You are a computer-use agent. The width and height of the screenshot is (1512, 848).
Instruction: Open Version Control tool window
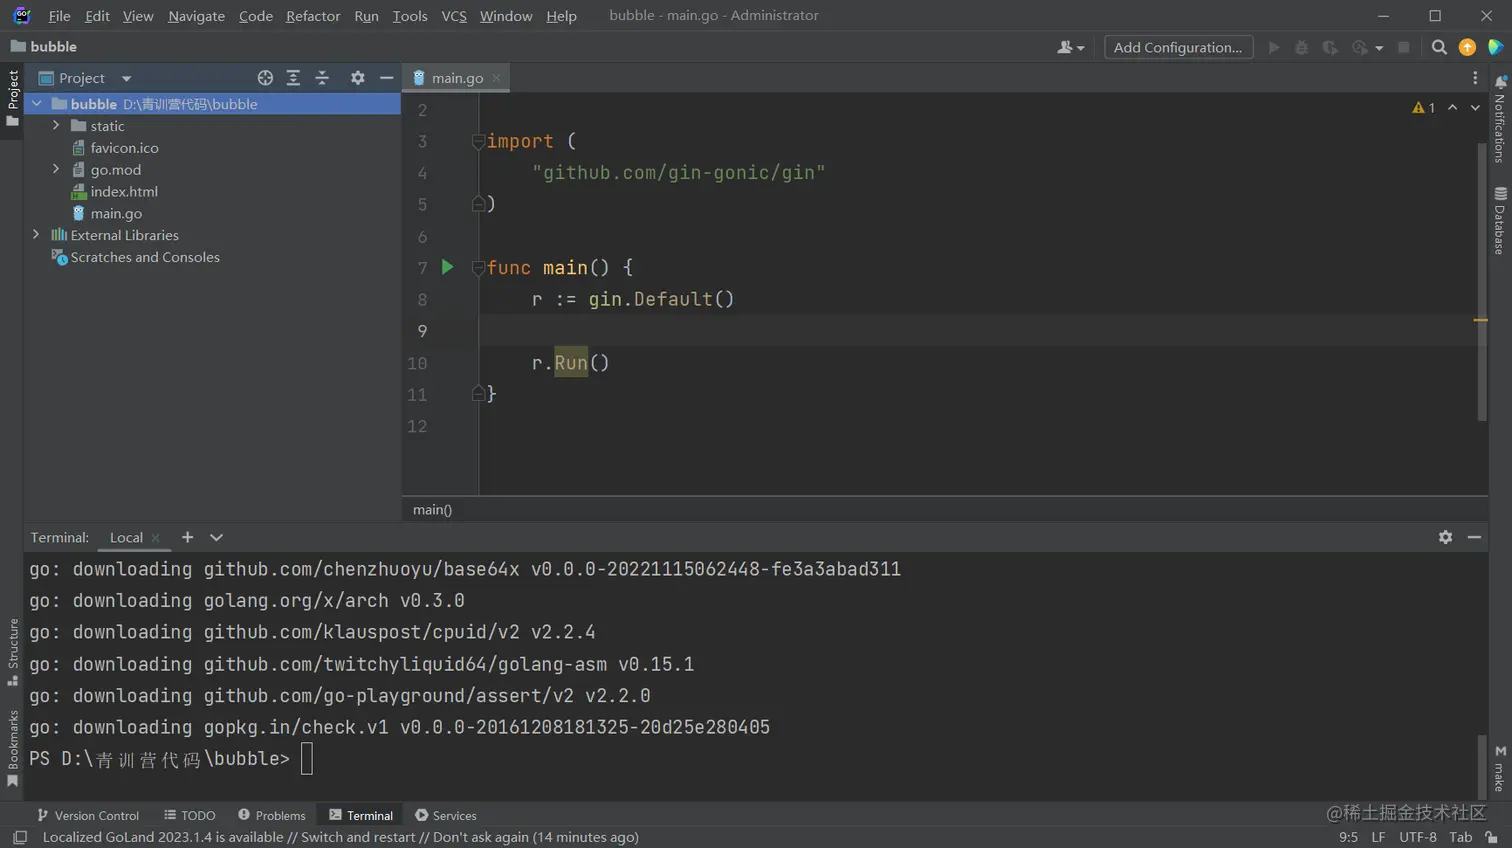88,815
